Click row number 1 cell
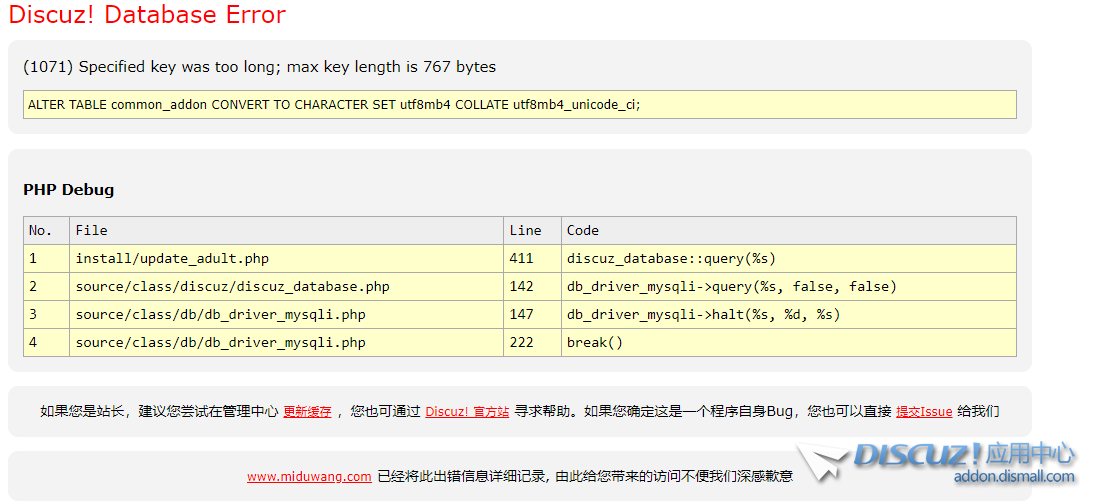 click(x=47, y=259)
